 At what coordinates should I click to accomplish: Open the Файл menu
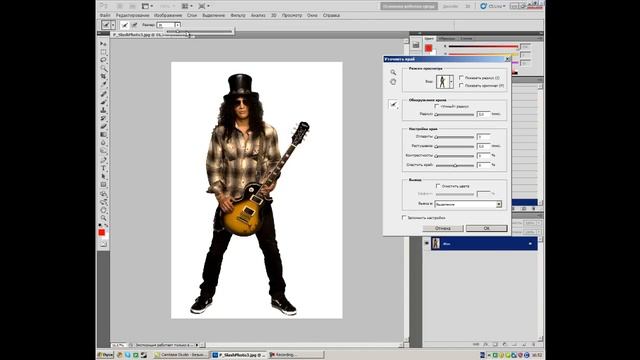click(105, 15)
